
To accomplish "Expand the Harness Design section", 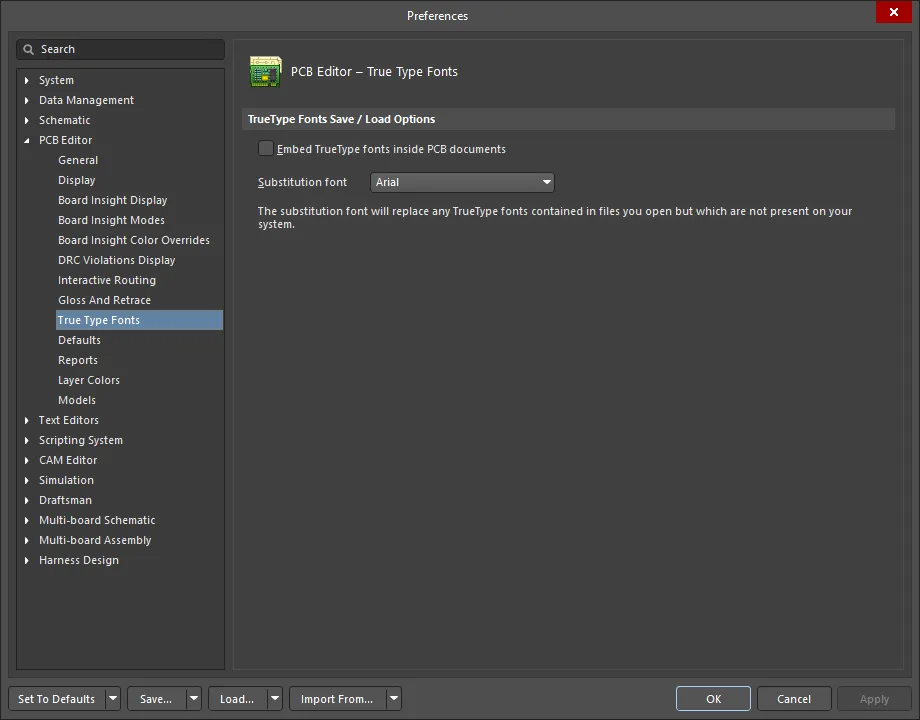I will tap(25, 560).
